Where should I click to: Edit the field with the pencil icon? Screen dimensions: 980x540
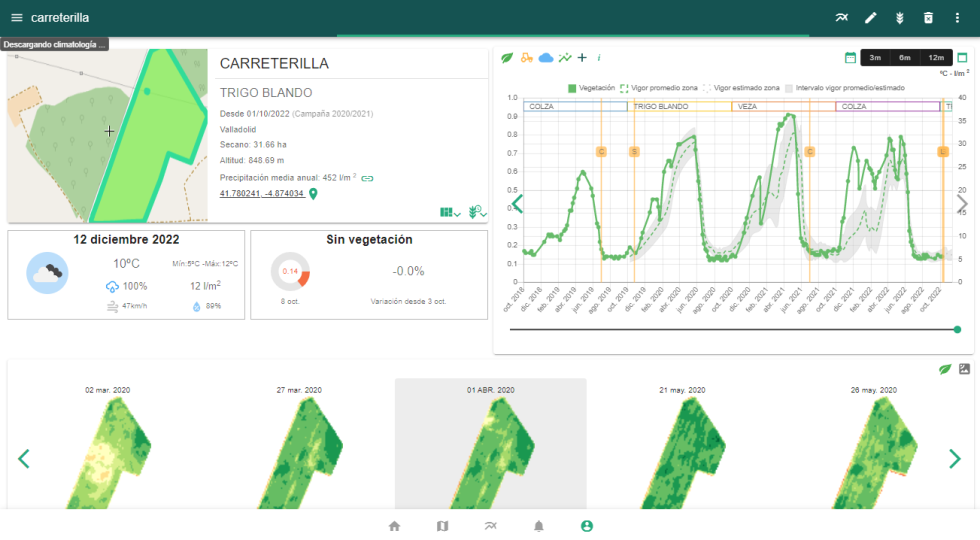click(871, 18)
